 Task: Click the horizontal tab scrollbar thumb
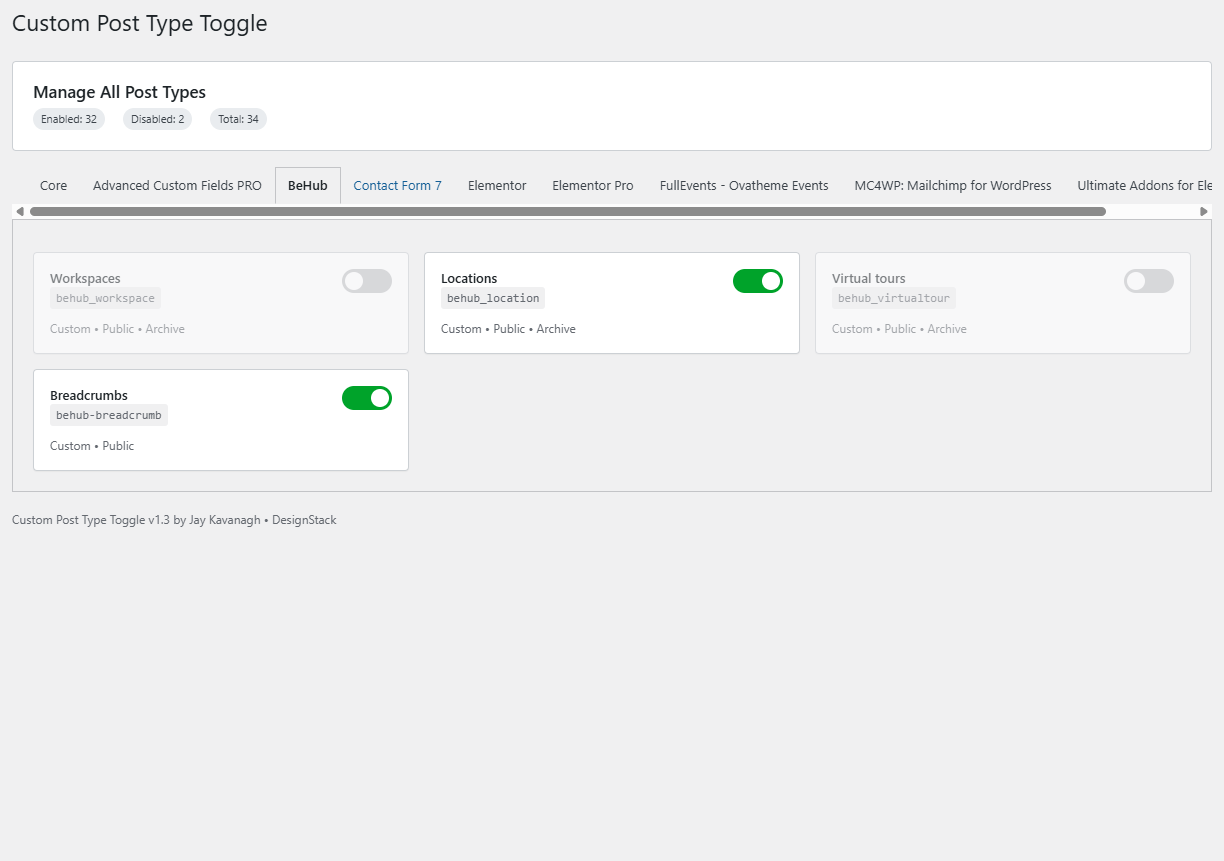pos(568,211)
